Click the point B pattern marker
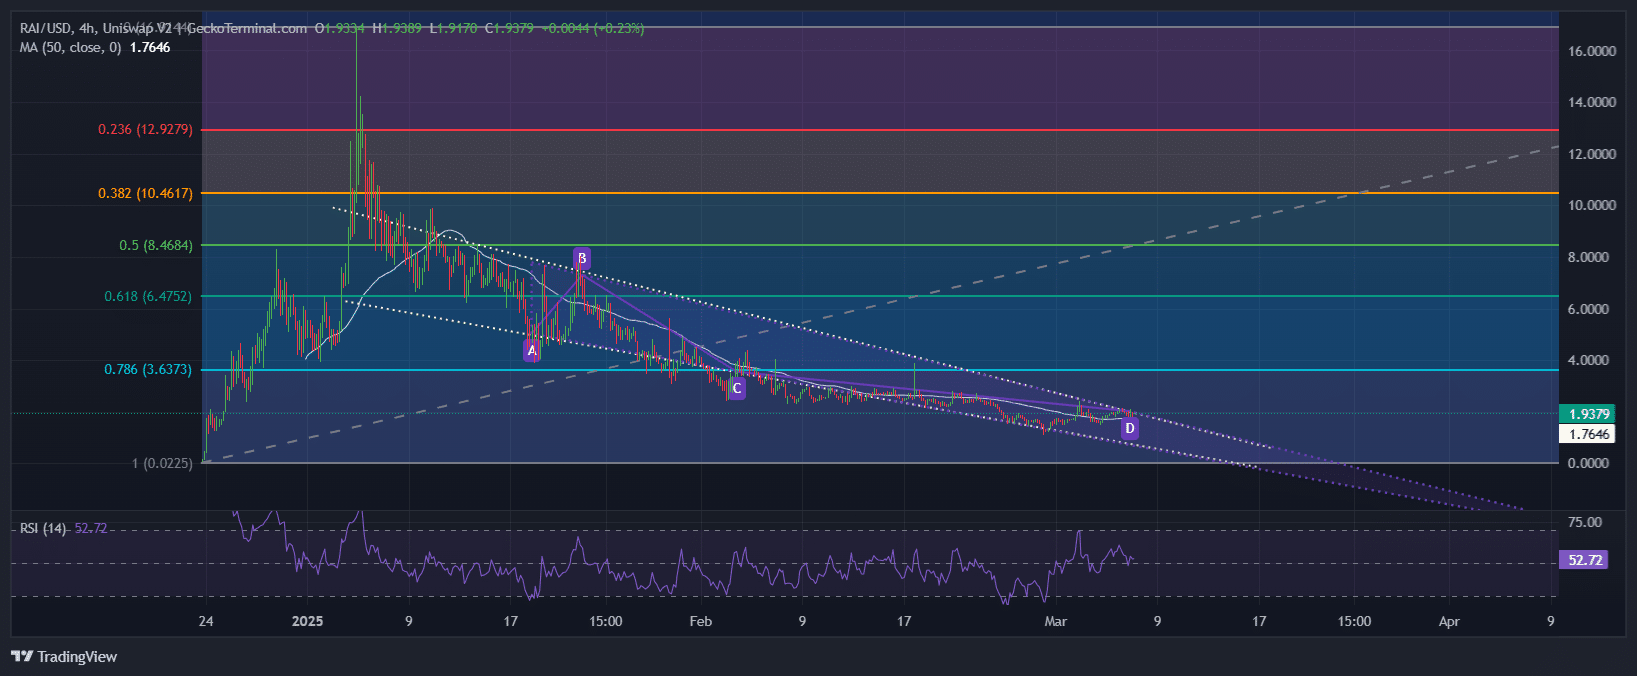Viewport: 1637px width, 676px height. [x=582, y=259]
